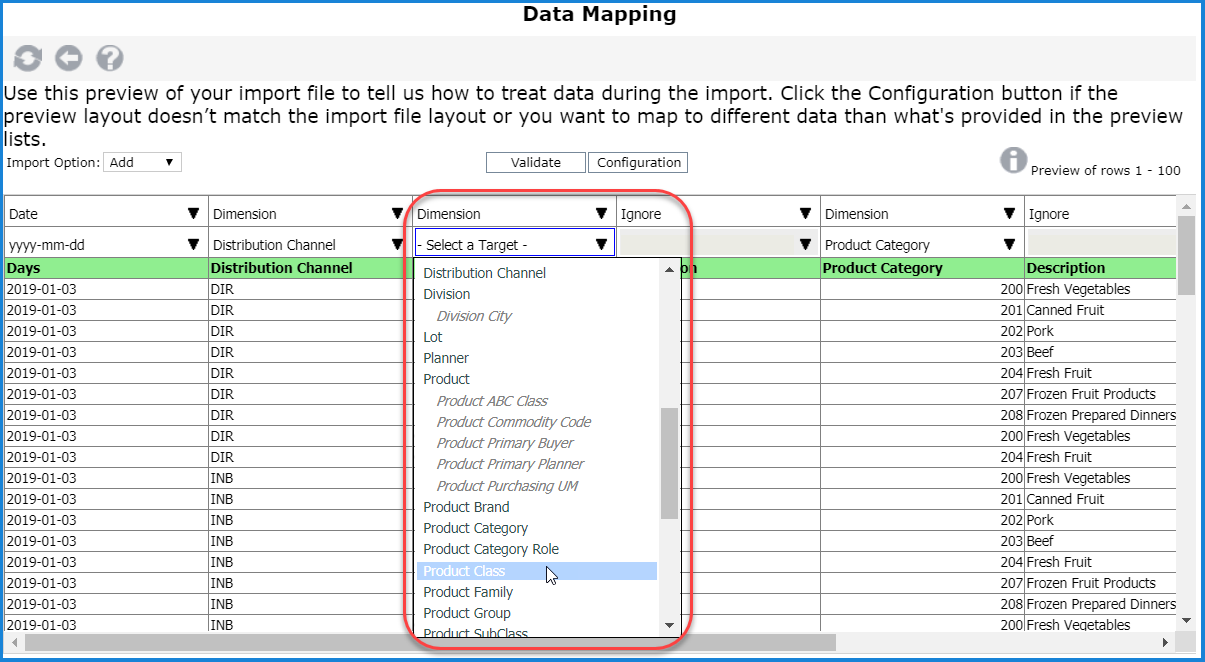Open the help question mark icon

point(109,59)
